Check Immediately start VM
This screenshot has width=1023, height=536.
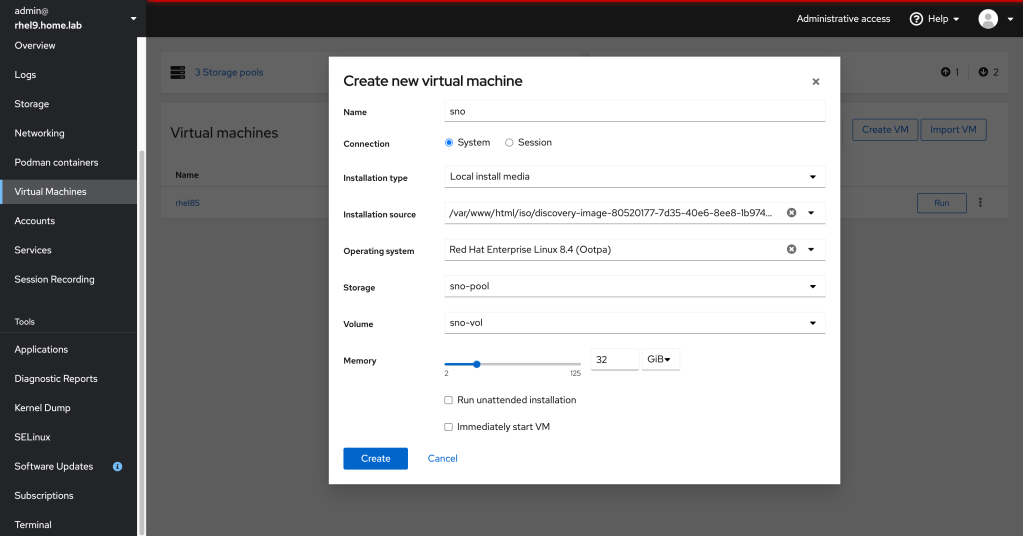click(449, 427)
